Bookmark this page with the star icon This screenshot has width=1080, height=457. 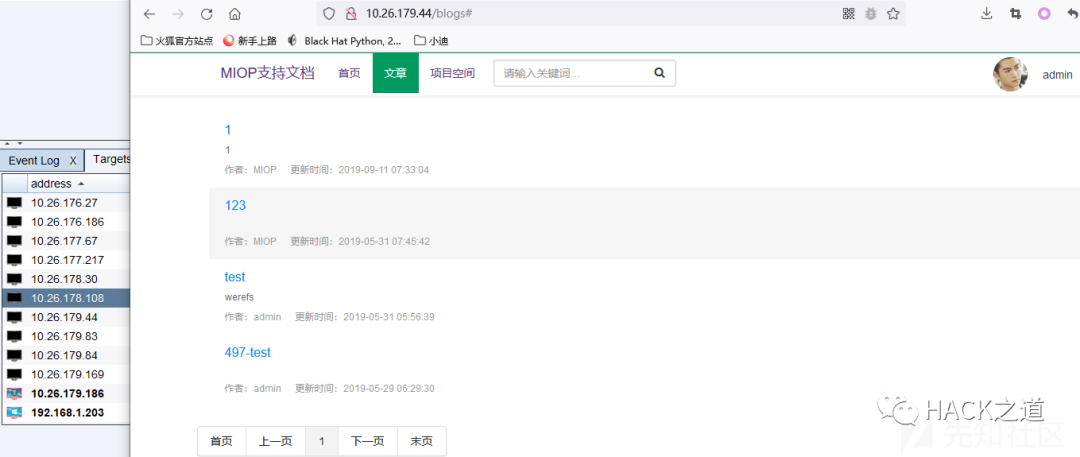pos(893,14)
